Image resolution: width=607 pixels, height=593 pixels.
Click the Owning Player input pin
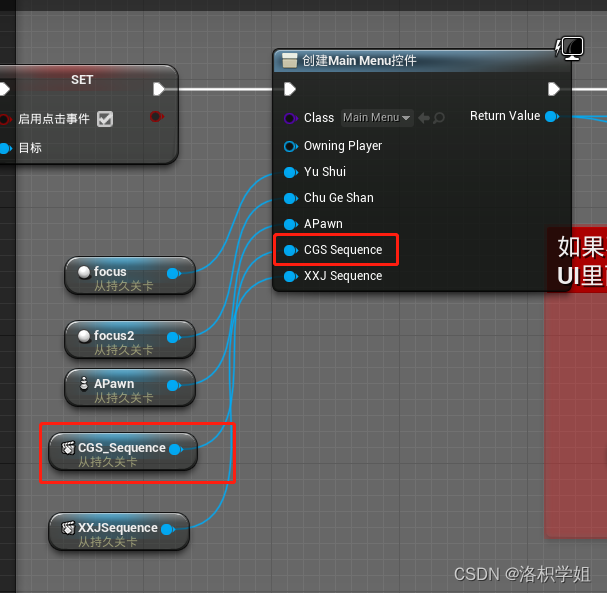(x=291, y=147)
